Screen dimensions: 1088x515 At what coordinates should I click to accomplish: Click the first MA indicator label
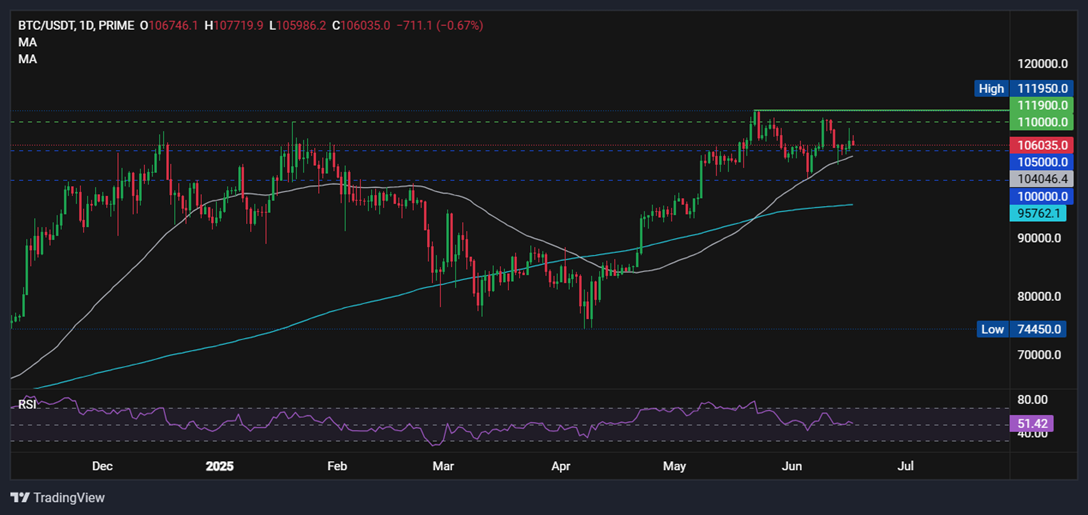point(28,42)
